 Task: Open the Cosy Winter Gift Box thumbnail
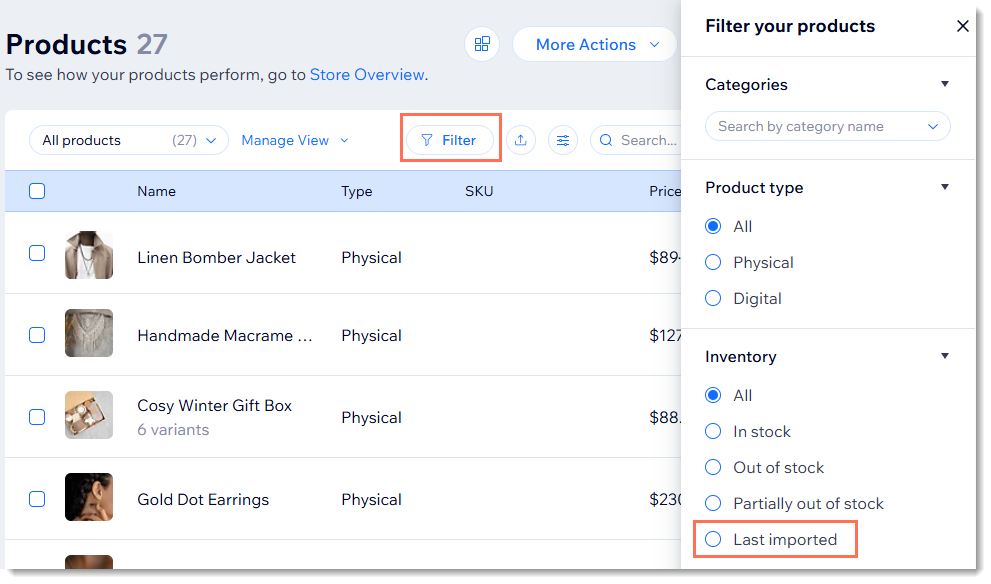[89, 415]
